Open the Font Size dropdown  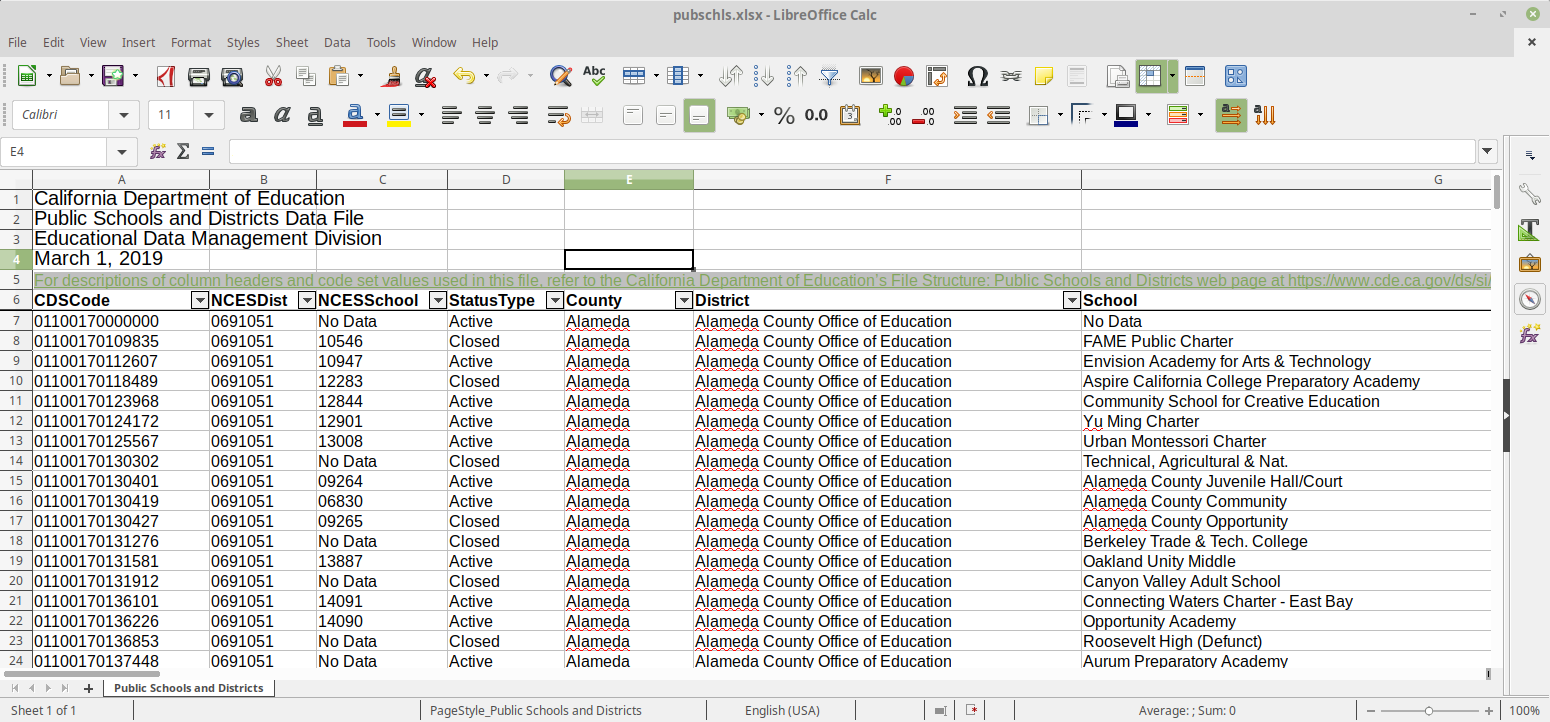pos(209,115)
